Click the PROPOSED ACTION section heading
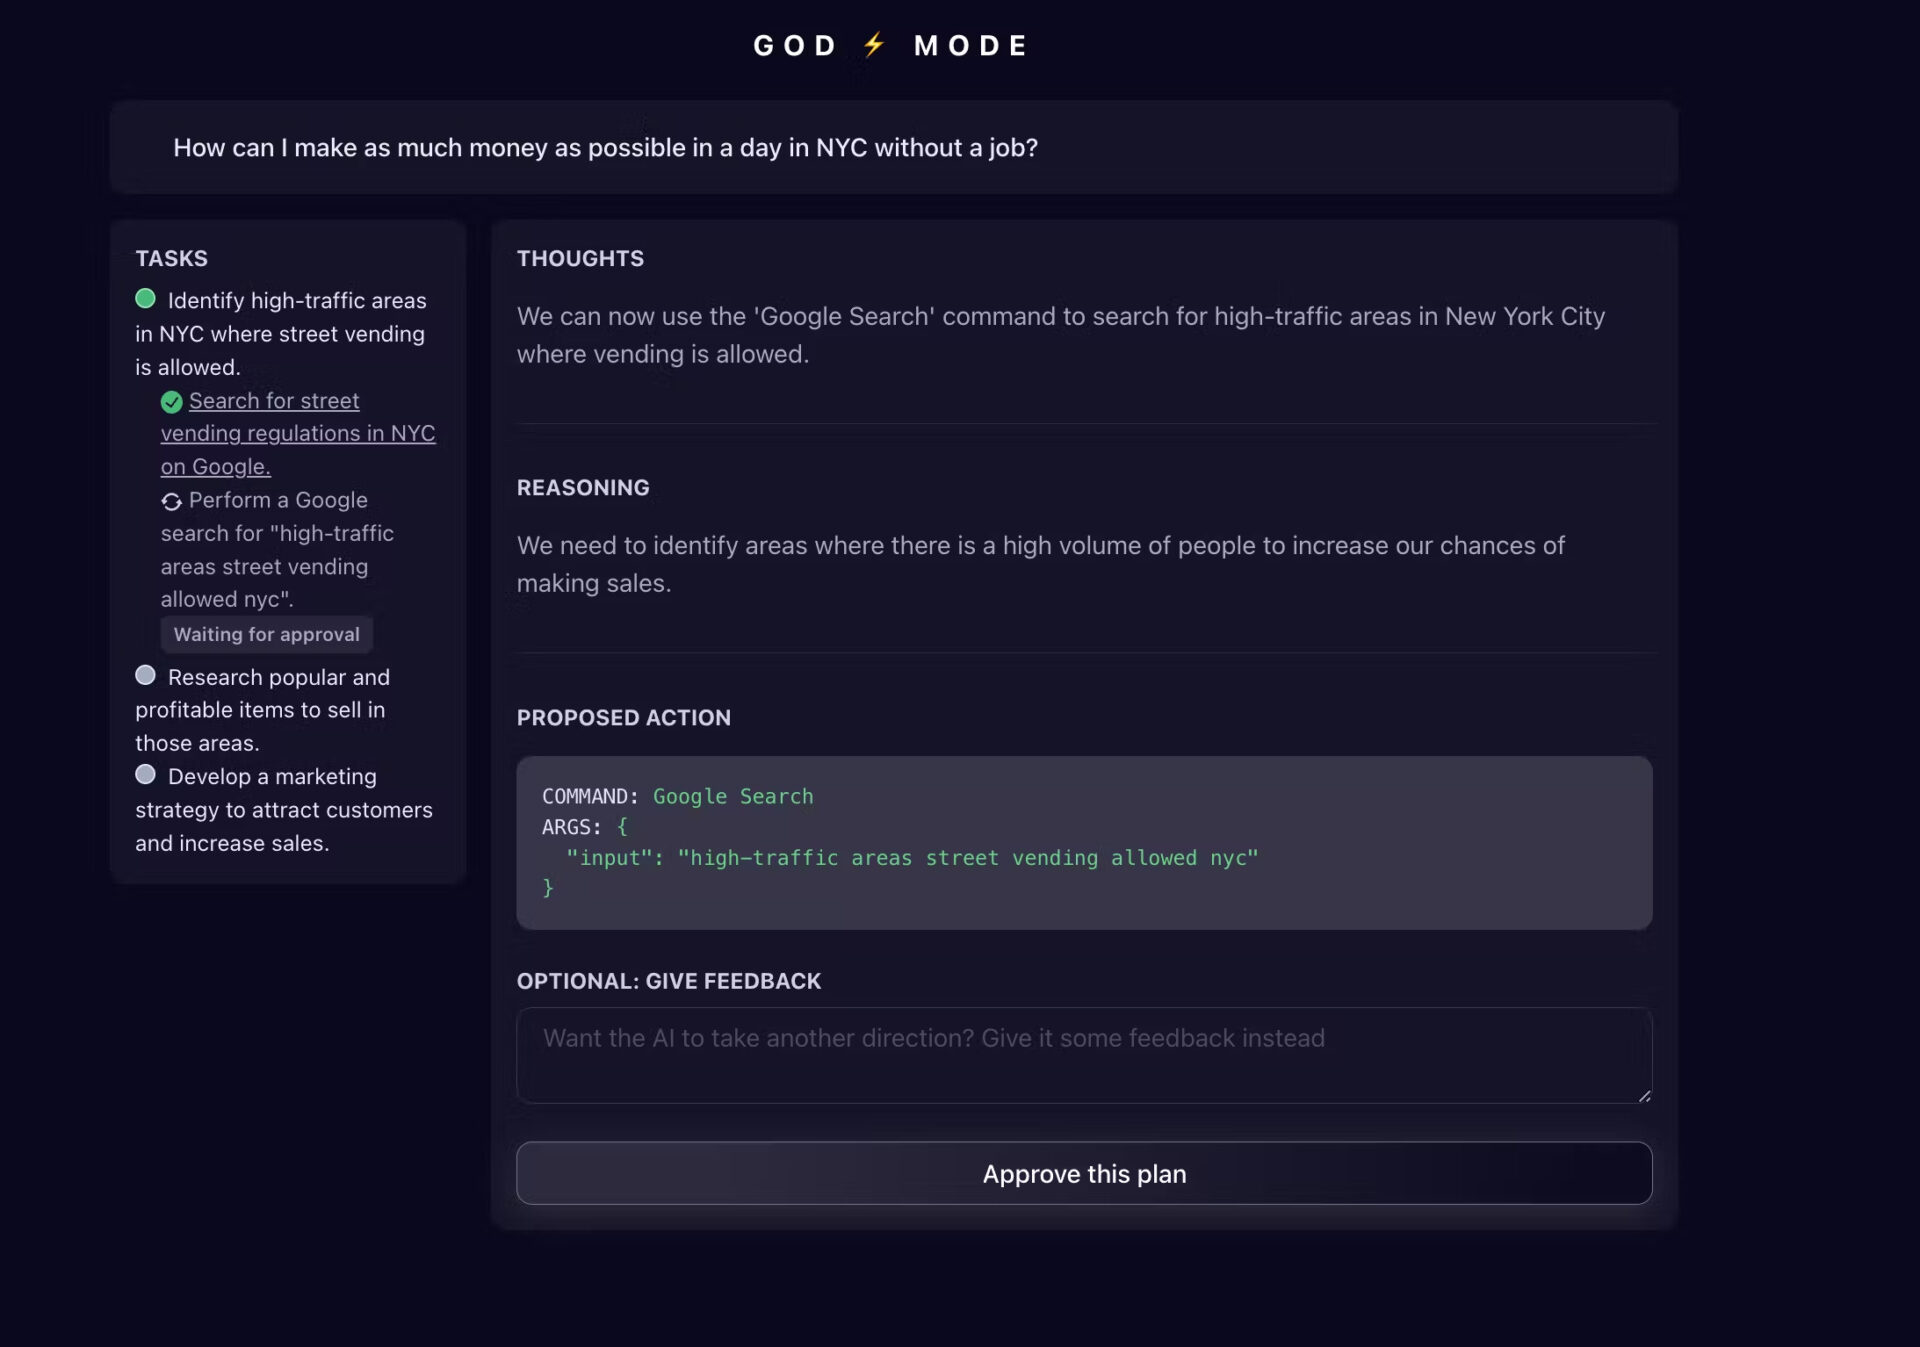 623,717
